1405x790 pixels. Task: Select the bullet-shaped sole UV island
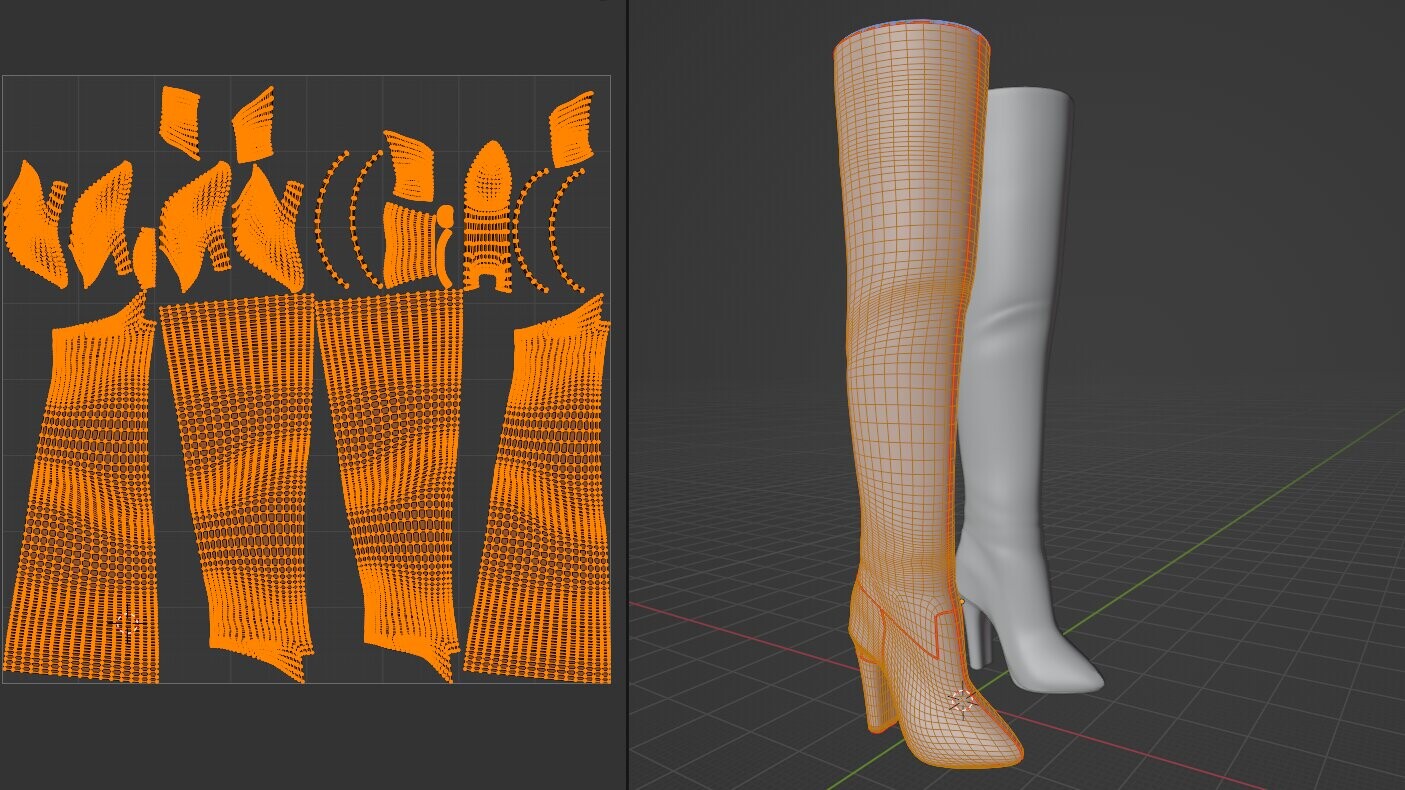coord(487,216)
